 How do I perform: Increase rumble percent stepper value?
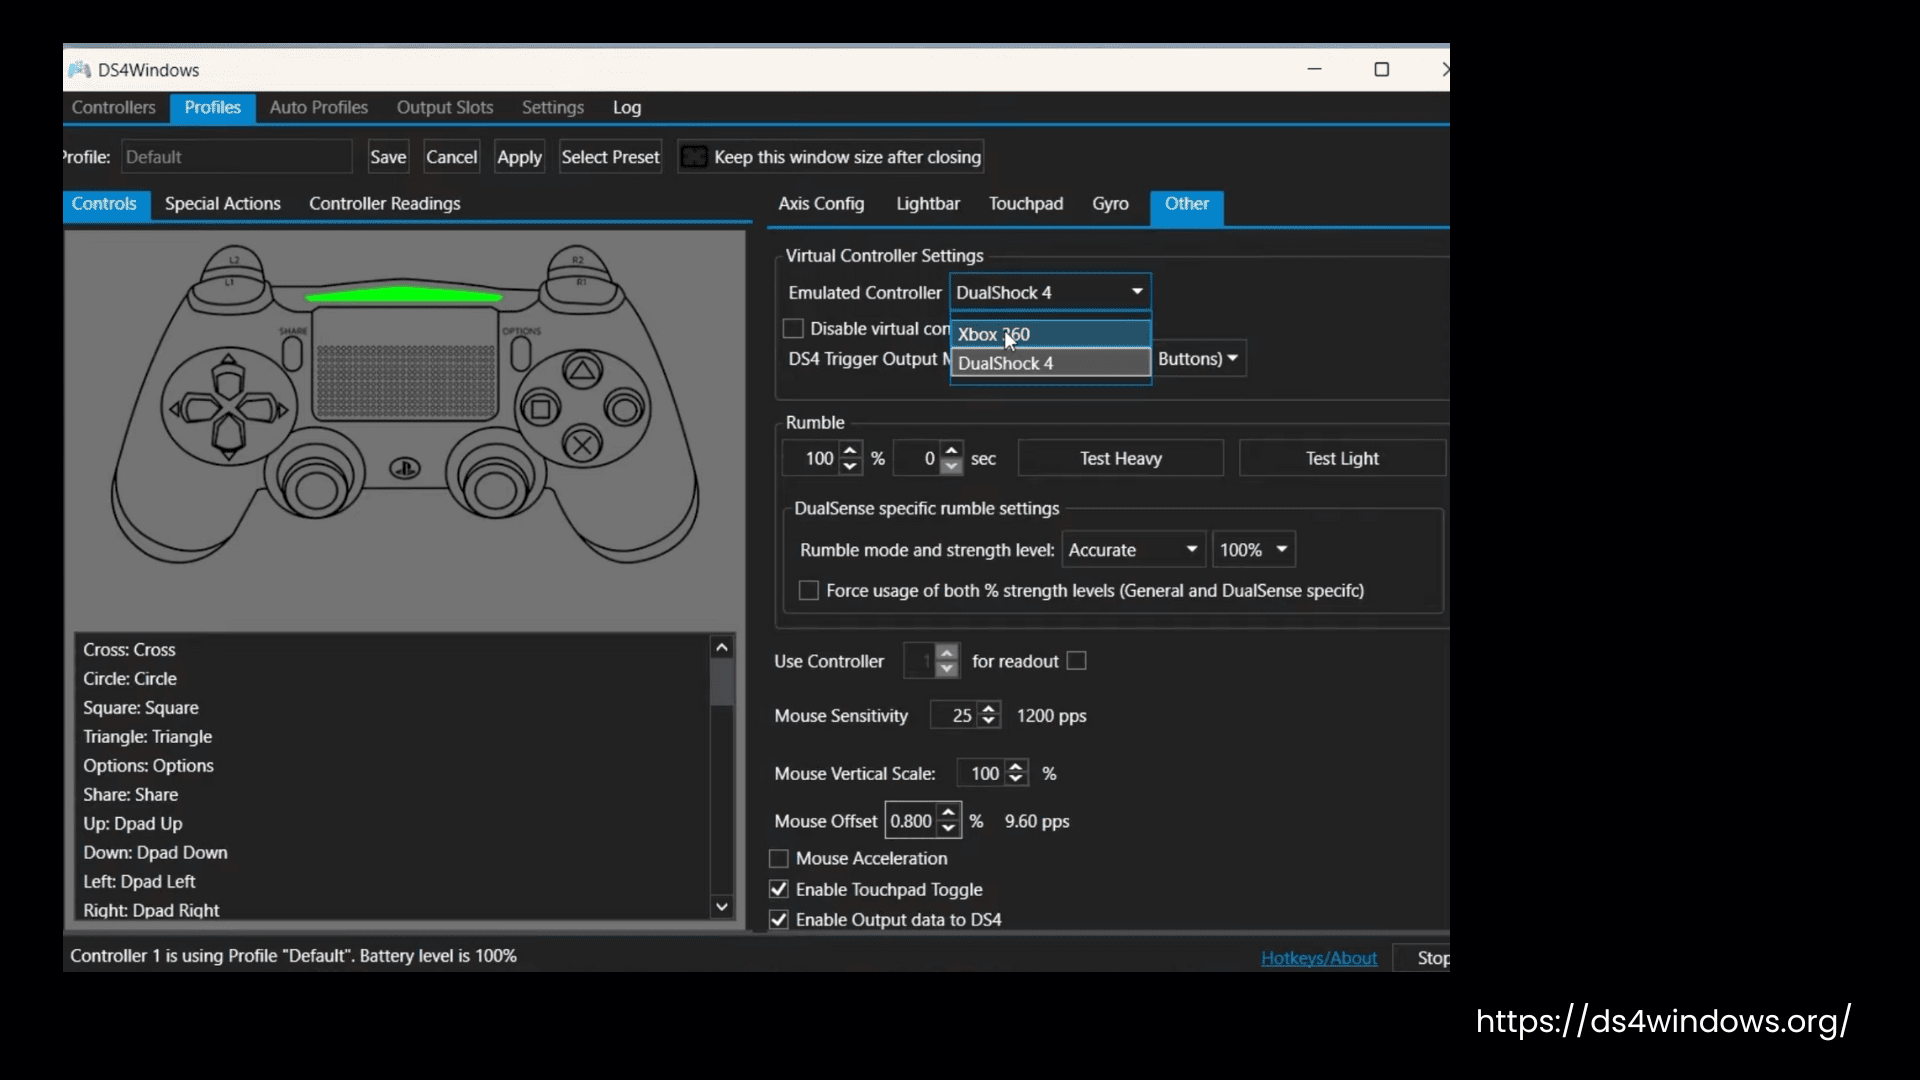pyautogui.click(x=850, y=450)
